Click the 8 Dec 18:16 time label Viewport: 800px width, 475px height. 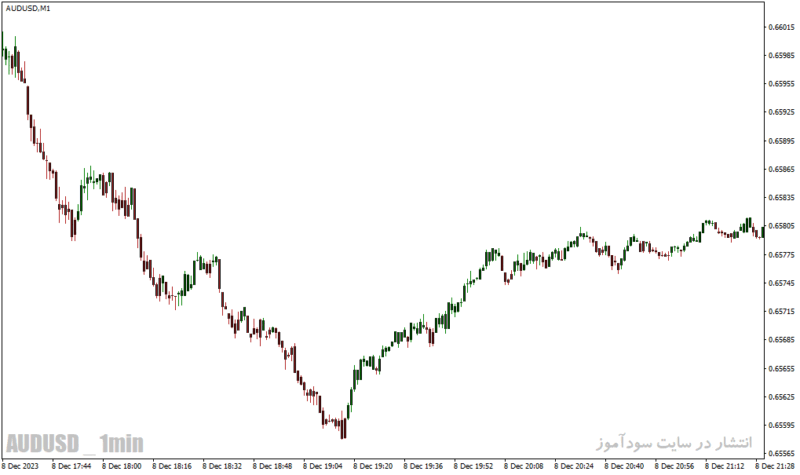pos(172,466)
